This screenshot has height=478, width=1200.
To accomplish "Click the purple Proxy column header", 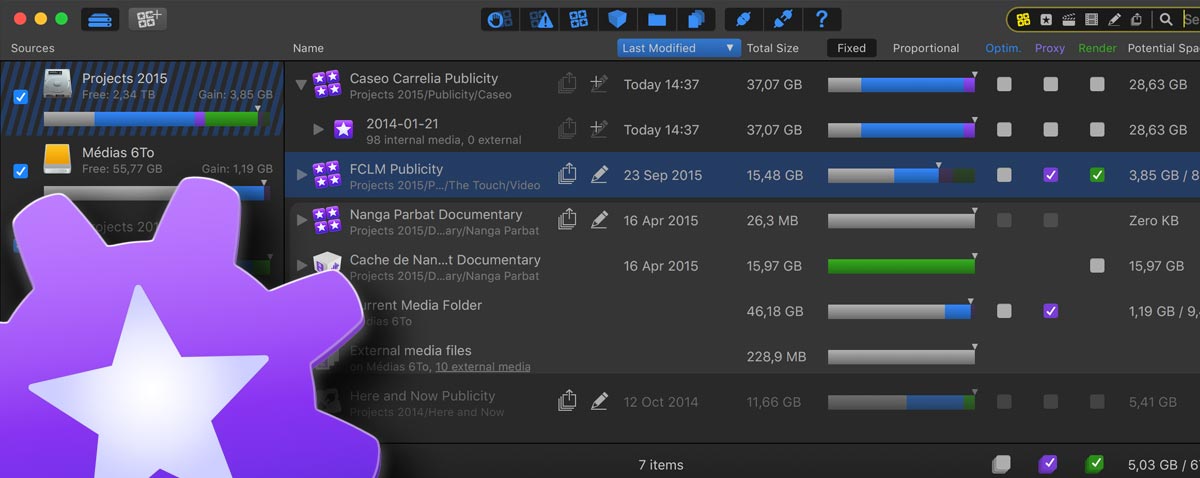I will (x=1050, y=48).
